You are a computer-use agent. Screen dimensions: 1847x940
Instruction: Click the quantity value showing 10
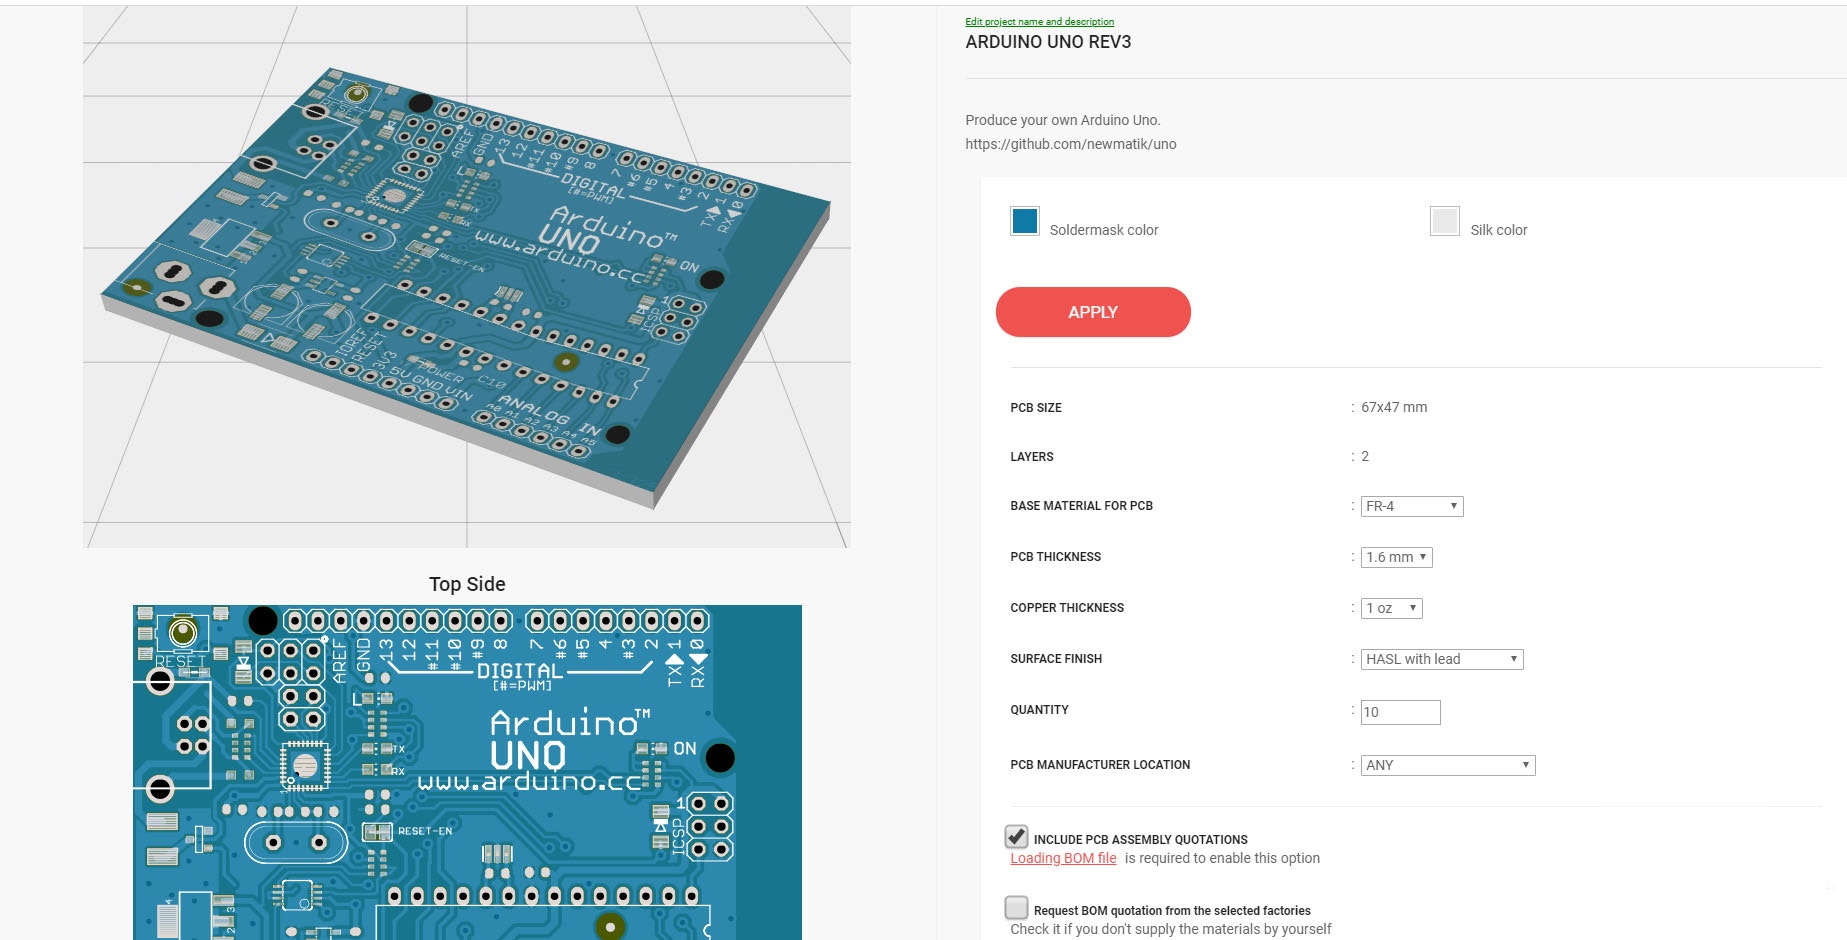pyautogui.click(x=1372, y=712)
